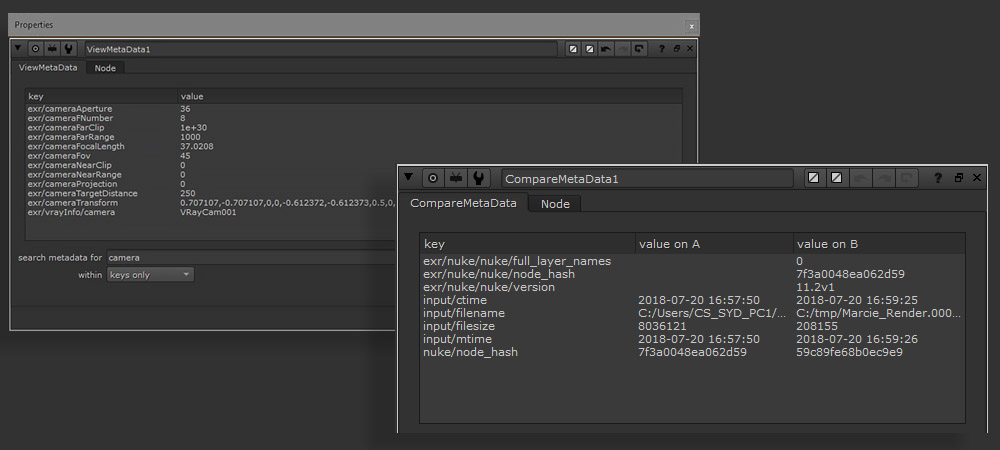Image resolution: width=1000 pixels, height=450 pixels.
Task: Center CompareMetaData1 node using target icon
Action: tap(433, 178)
